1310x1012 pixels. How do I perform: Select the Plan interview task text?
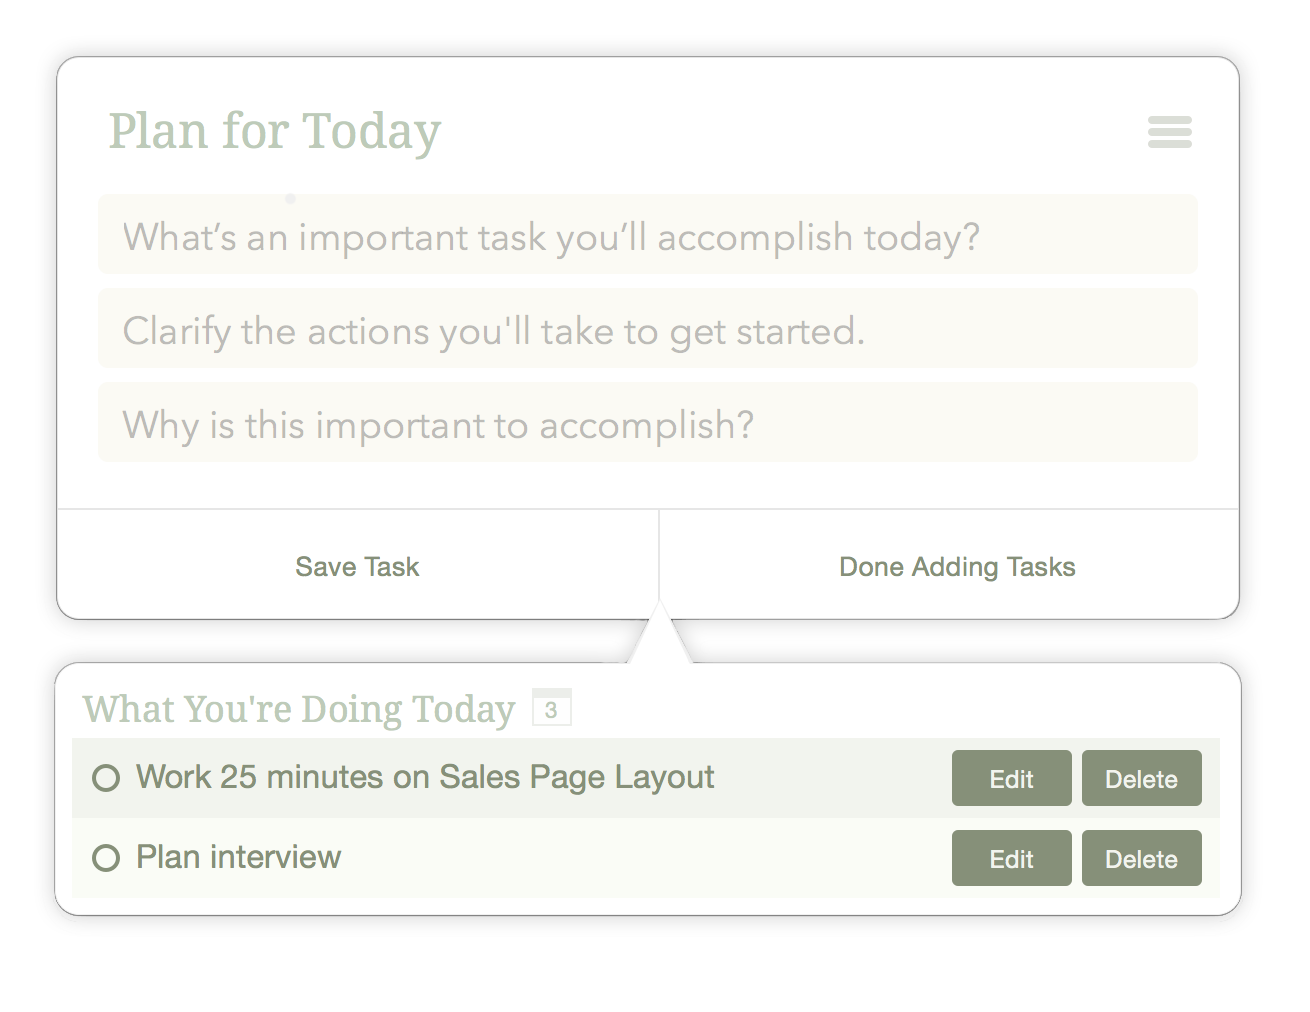point(238,857)
